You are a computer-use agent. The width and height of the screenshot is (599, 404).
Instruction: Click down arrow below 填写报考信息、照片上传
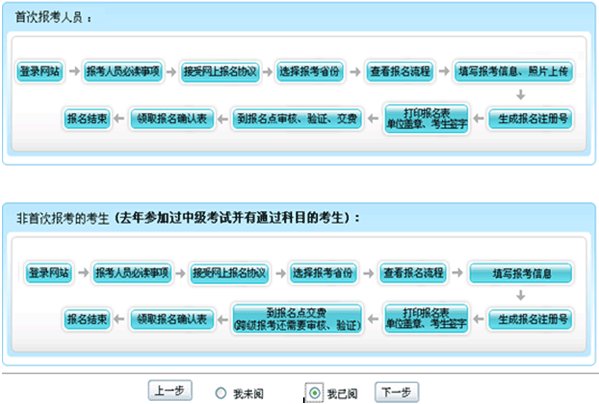(520, 94)
